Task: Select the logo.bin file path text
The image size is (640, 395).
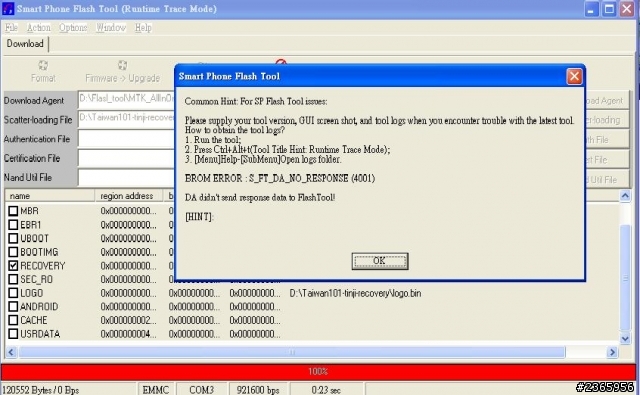Action: click(355, 293)
